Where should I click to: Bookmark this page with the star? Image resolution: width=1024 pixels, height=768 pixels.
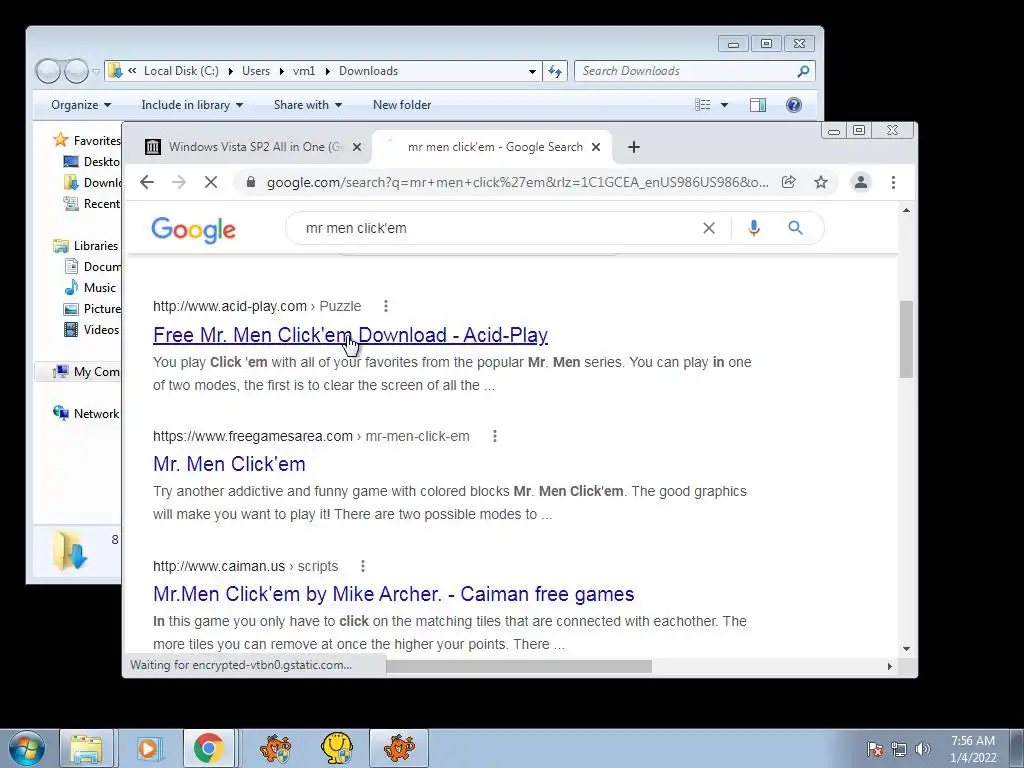(x=821, y=182)
